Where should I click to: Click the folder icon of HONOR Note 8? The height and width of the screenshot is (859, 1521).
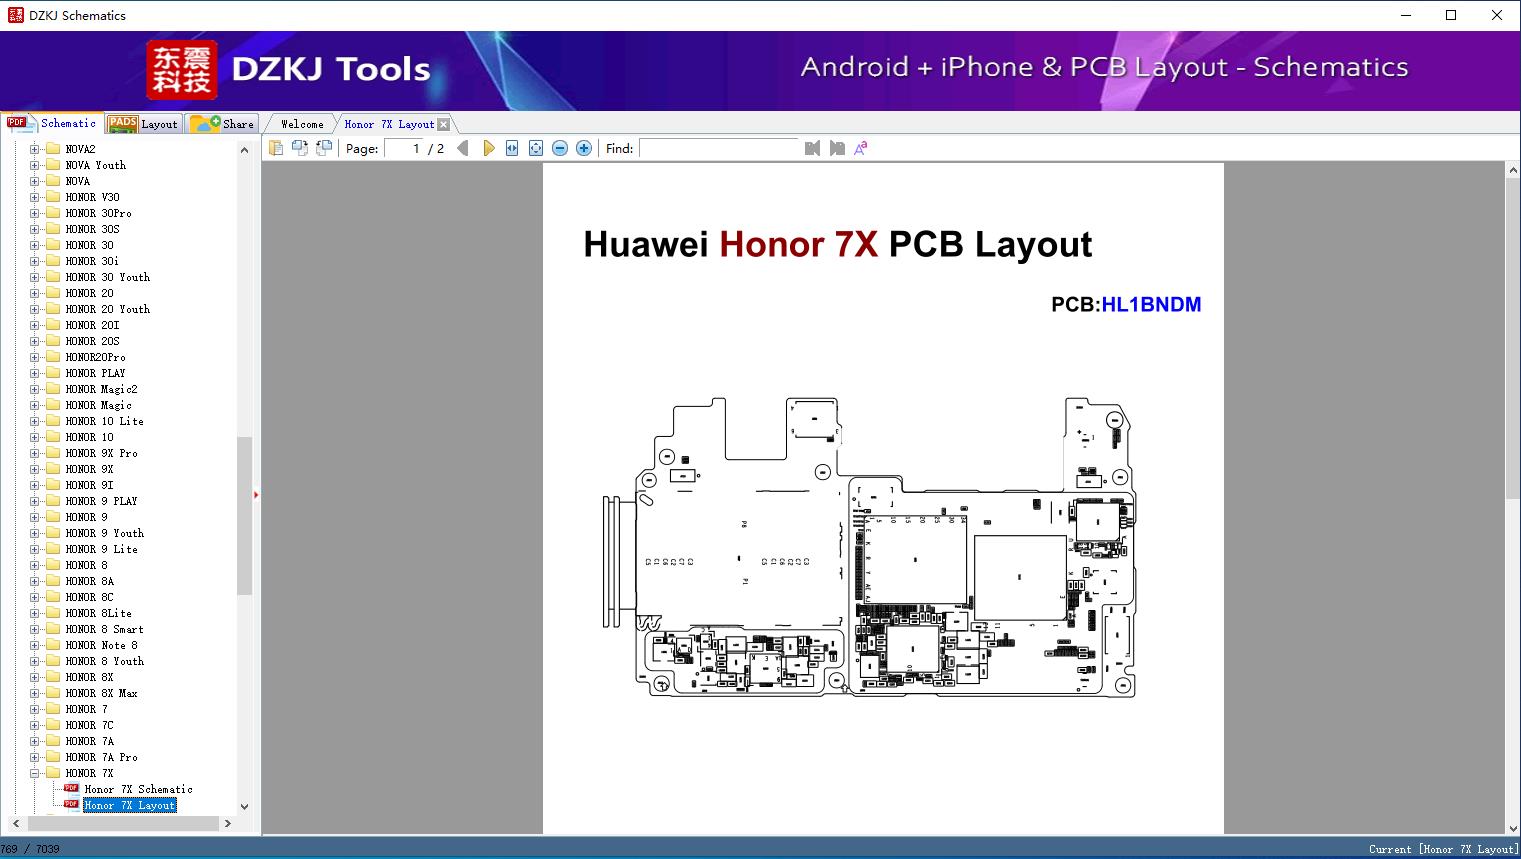point(53,645)
